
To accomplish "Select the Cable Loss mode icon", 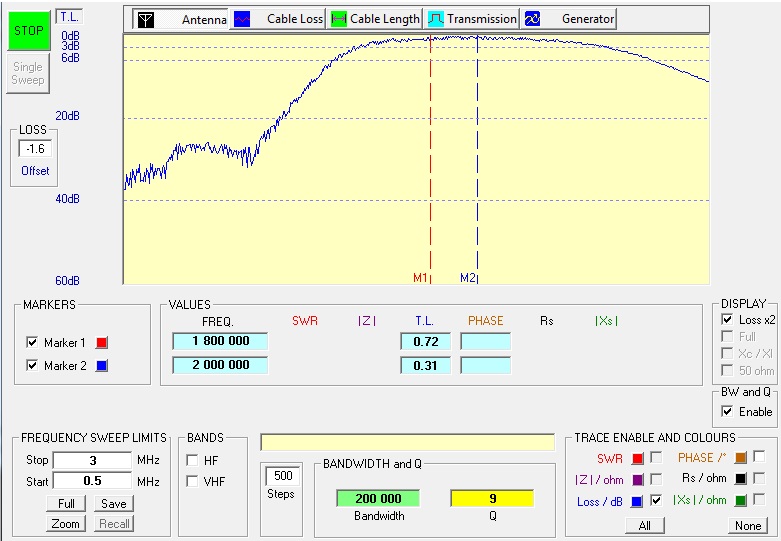I will point(242,19).
